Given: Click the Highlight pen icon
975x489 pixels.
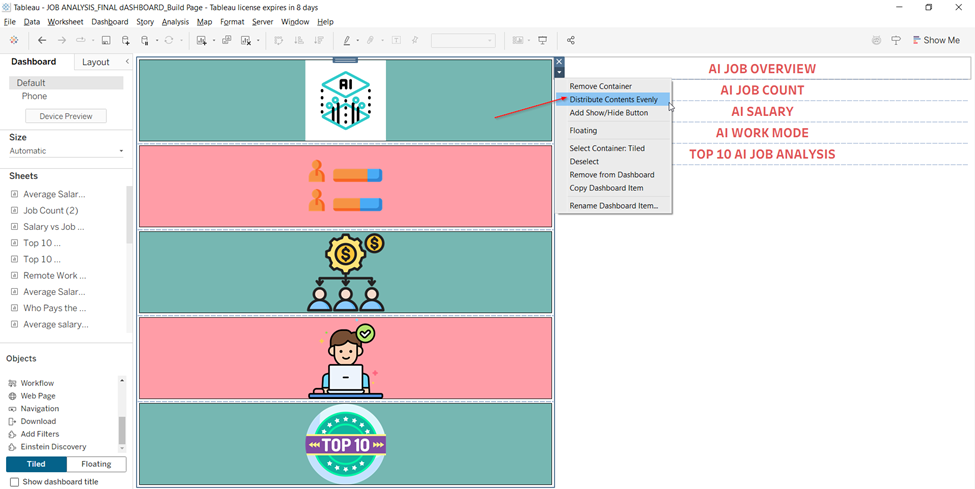Looking at the screenshot, I should pos(347,40).
